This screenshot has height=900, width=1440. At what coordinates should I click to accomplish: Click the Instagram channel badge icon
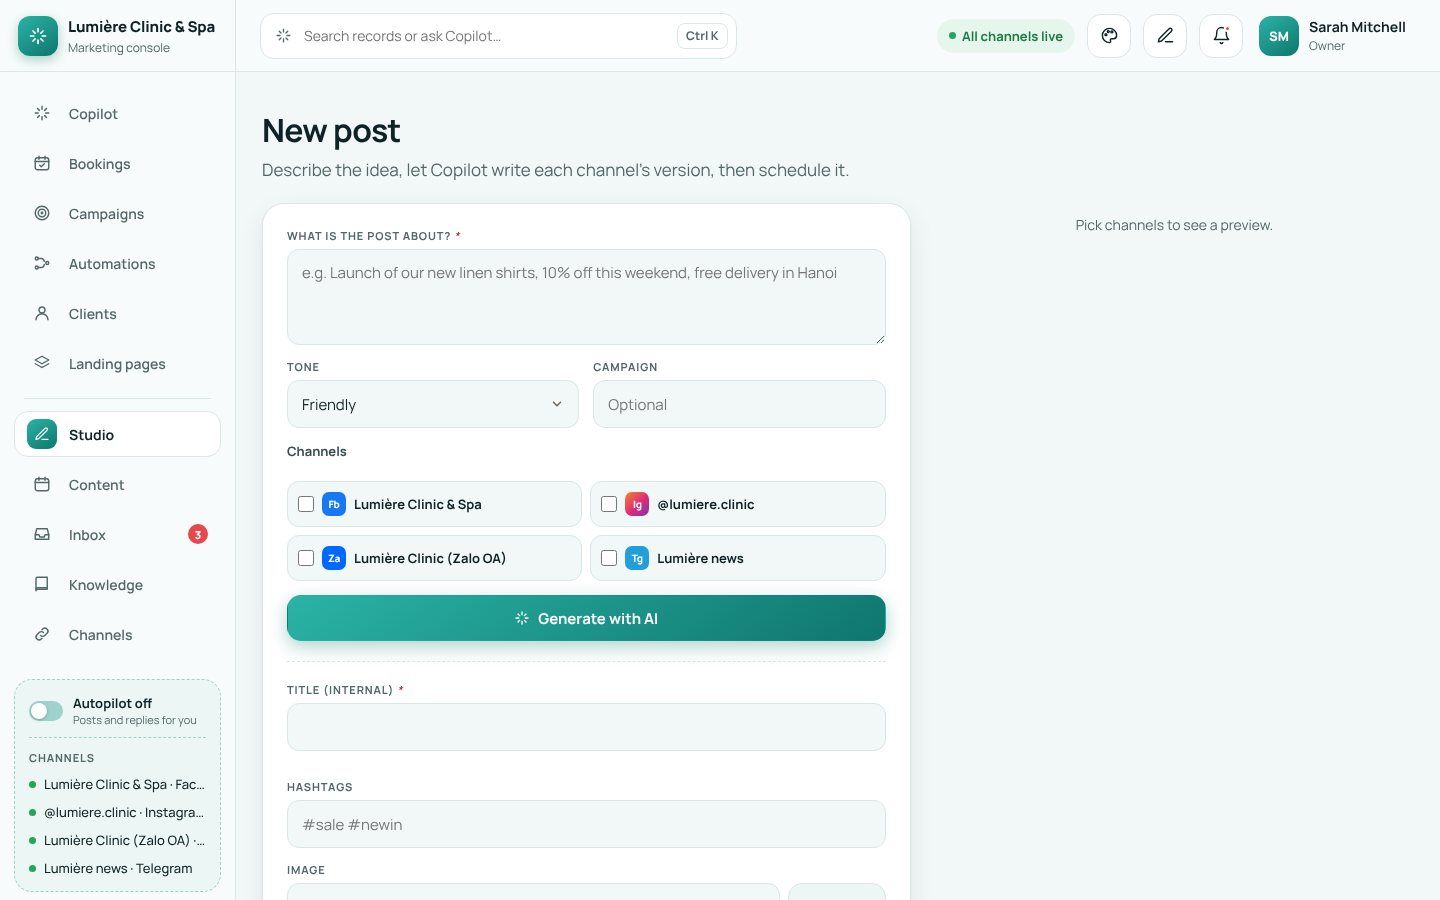(x=637, y=504)
